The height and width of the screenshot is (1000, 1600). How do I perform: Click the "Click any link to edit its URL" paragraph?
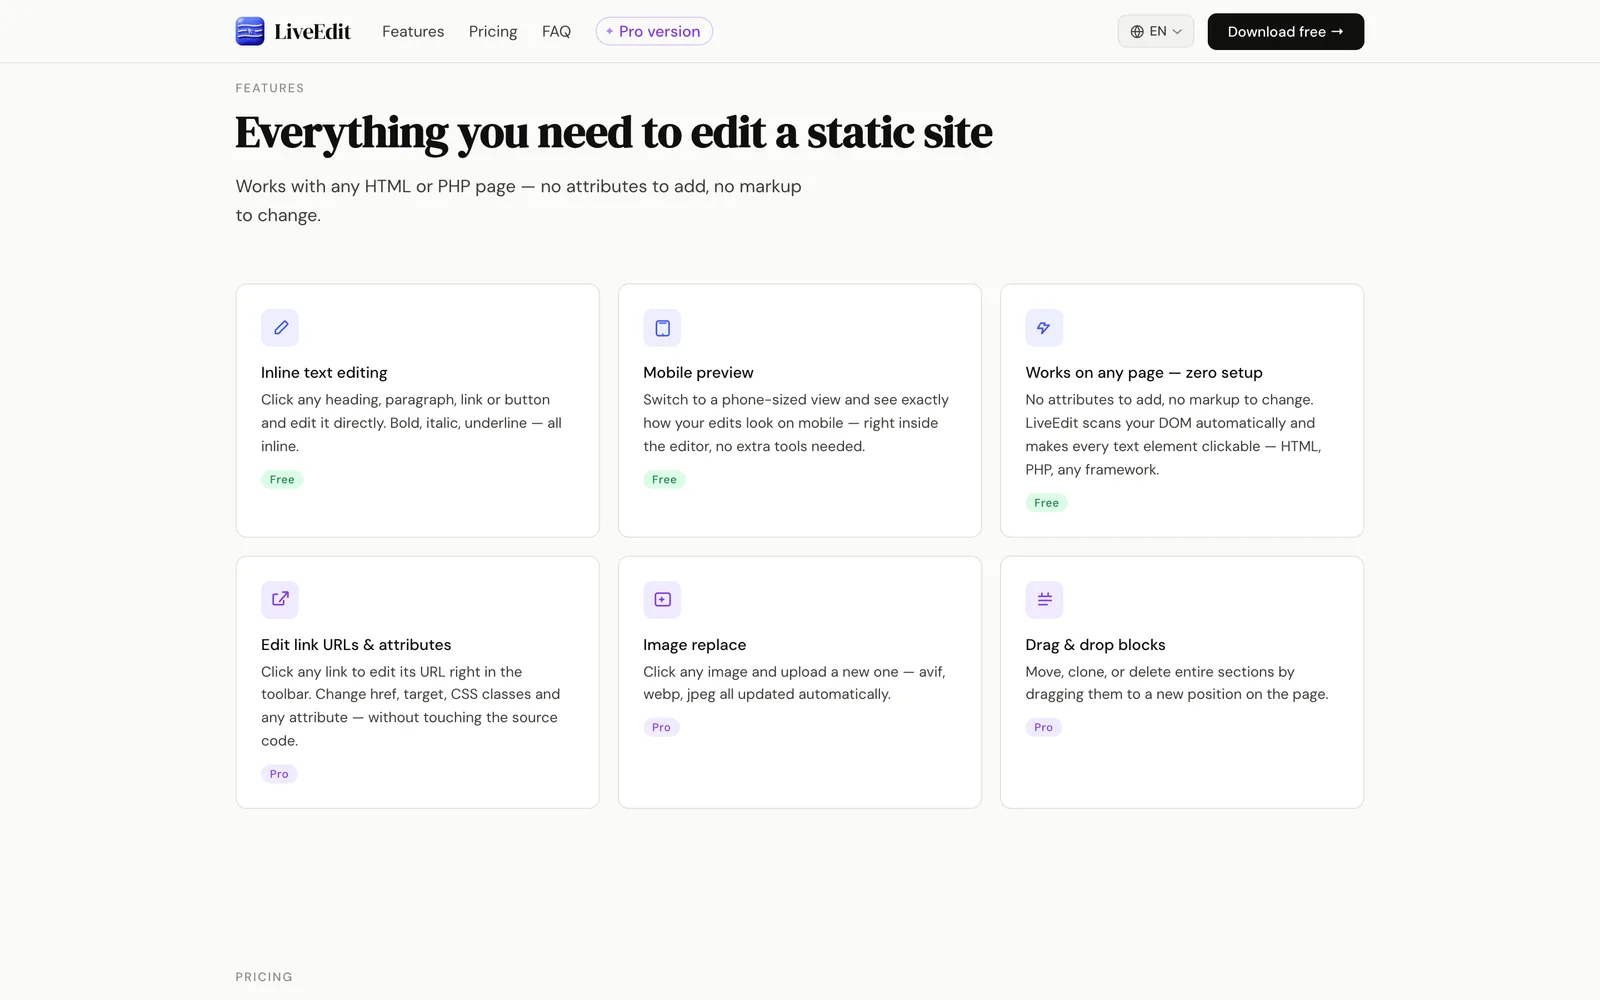410,706
